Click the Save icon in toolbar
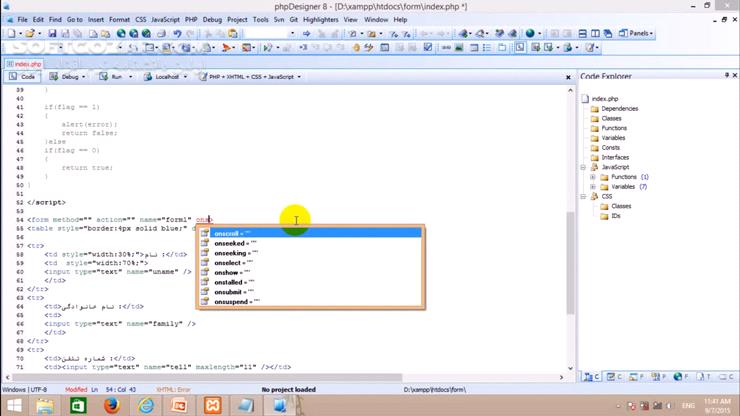The height and width of the screenshot is (416, 740). [x=52, y=34]
